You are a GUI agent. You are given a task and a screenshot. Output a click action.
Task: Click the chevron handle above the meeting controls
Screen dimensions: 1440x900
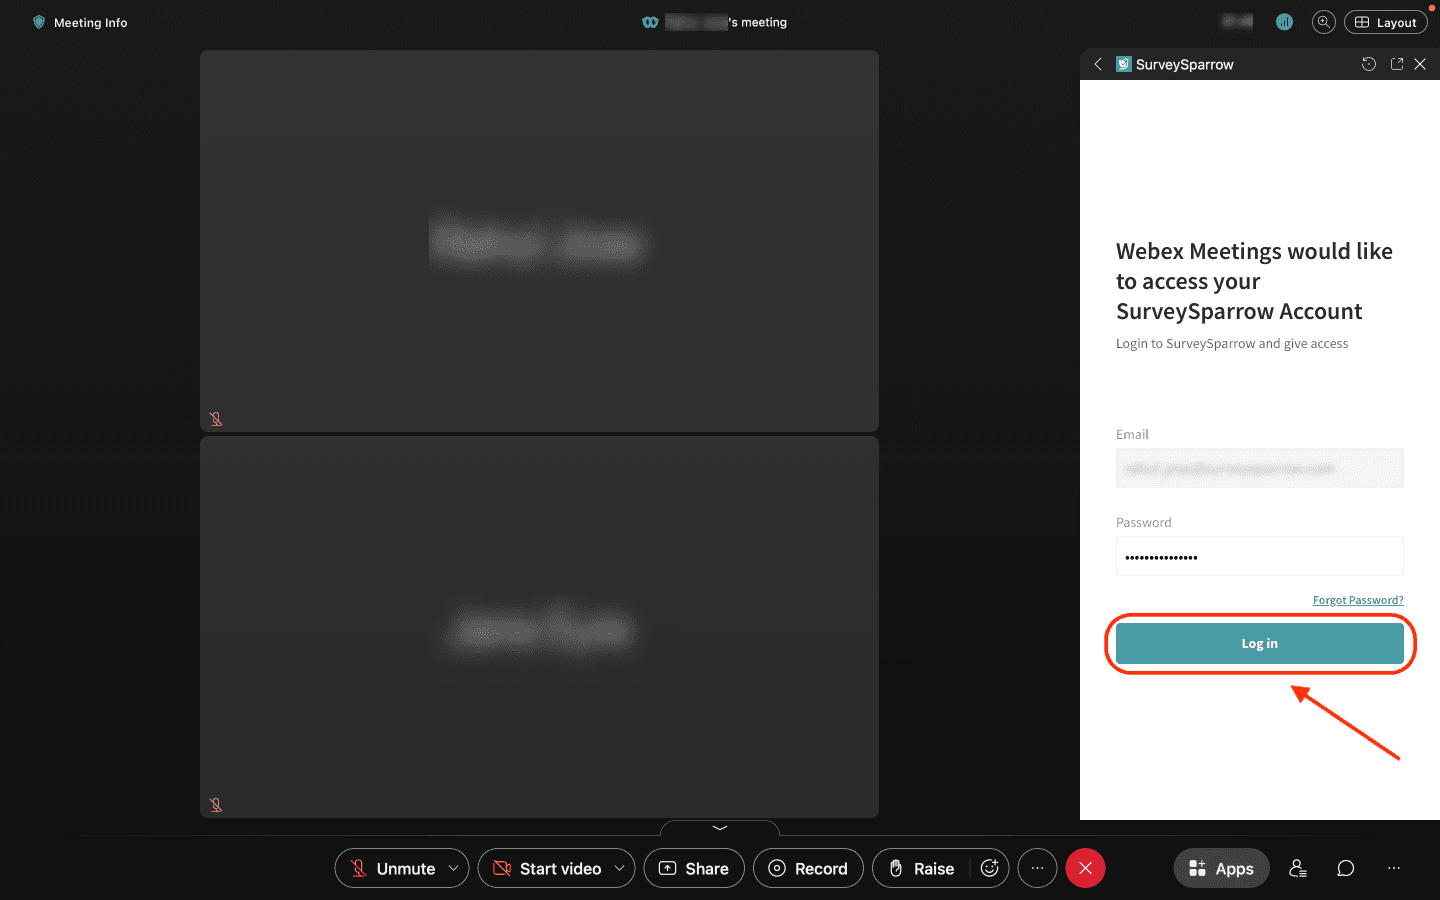(x=720, y=828)
